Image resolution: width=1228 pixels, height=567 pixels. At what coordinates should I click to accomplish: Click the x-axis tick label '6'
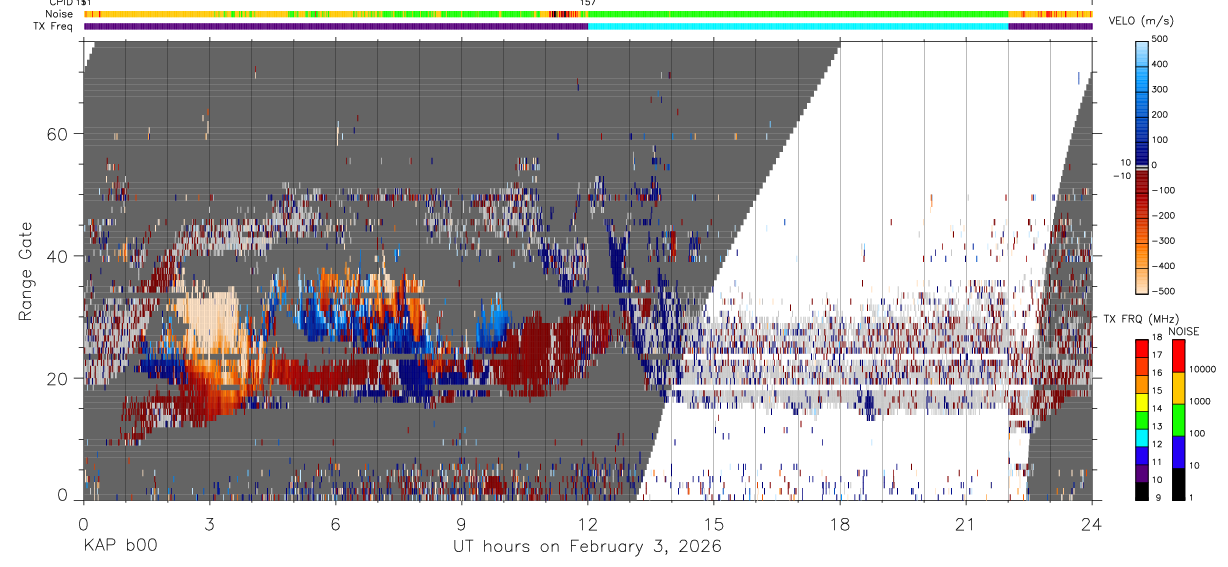pos(335,524)
